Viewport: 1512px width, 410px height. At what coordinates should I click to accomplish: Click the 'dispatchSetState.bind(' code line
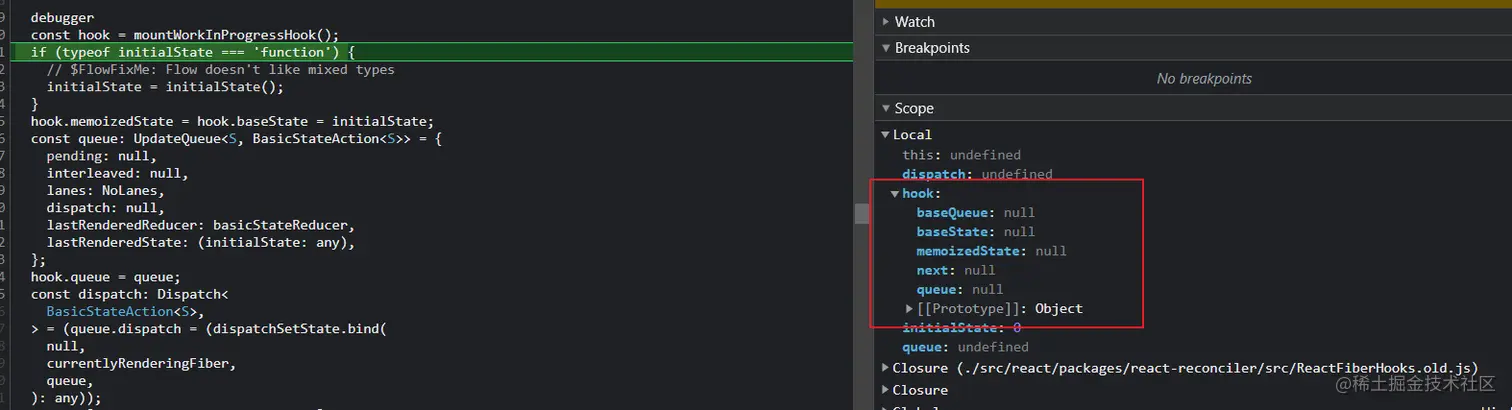[208, 329]
